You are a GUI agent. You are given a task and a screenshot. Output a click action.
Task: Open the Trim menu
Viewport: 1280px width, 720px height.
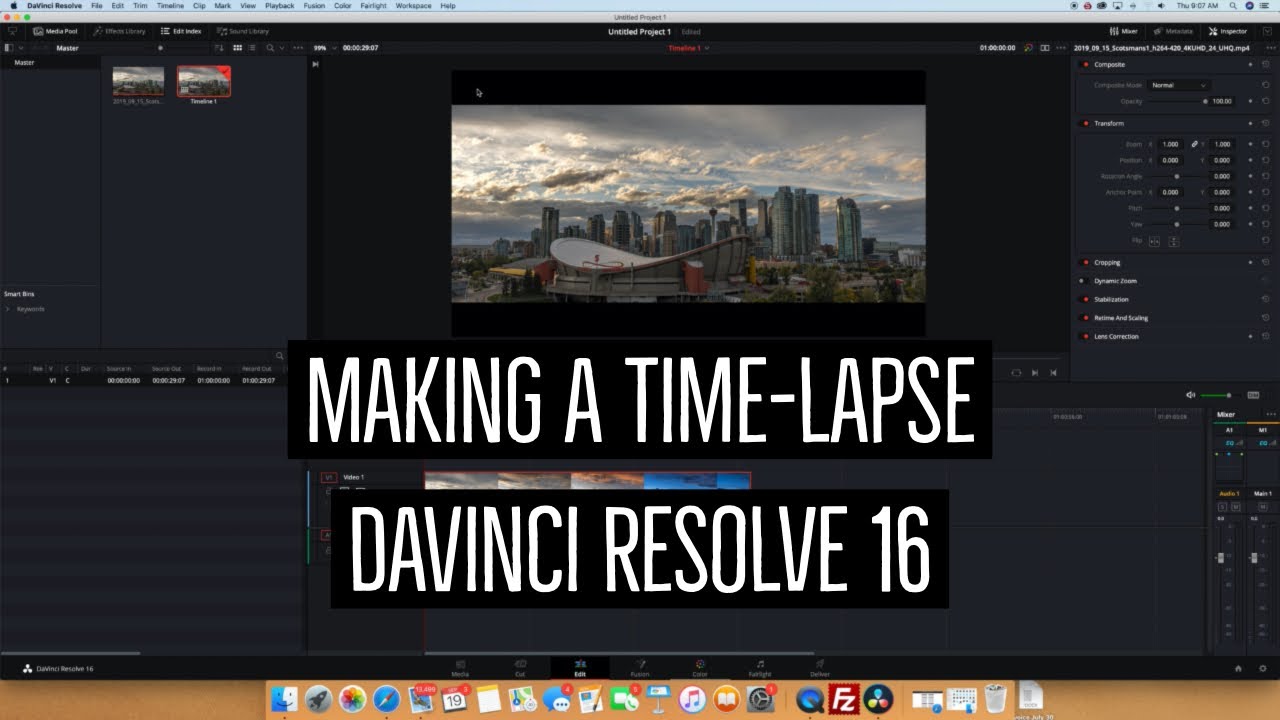[140, 6]
